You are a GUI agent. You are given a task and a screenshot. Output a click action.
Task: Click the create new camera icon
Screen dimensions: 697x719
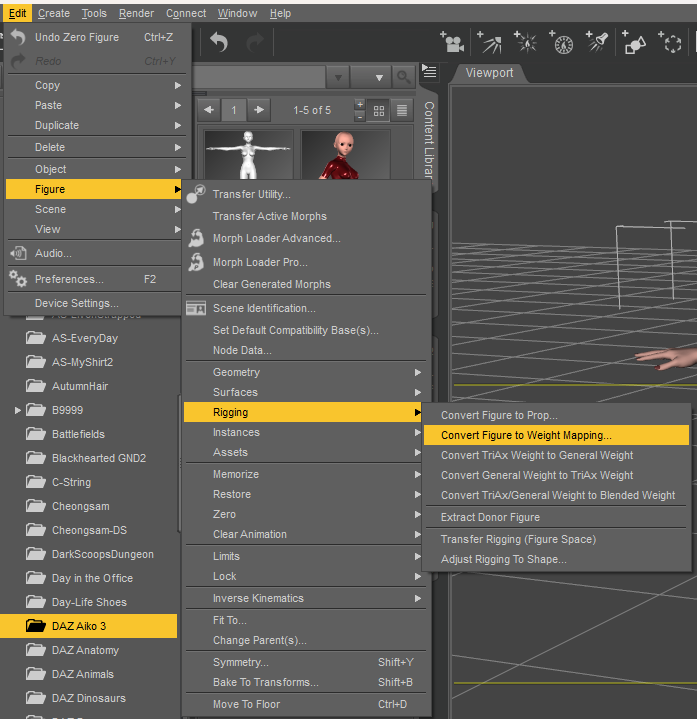[453, 43]
